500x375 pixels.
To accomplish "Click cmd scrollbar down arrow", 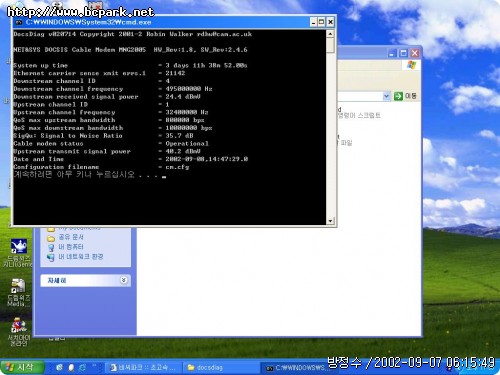I will point(330,221).
